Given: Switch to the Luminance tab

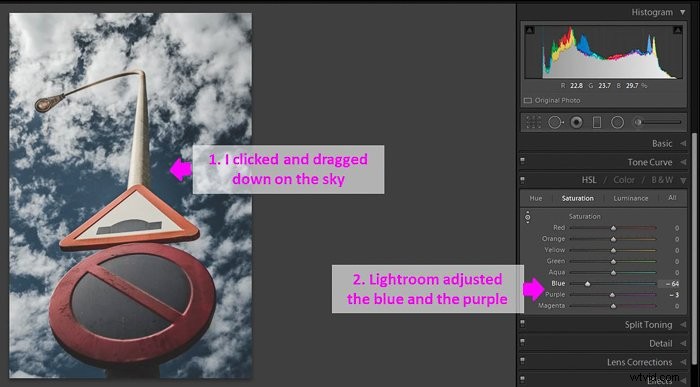Looking at the screenshot, I should click(631, 198).
